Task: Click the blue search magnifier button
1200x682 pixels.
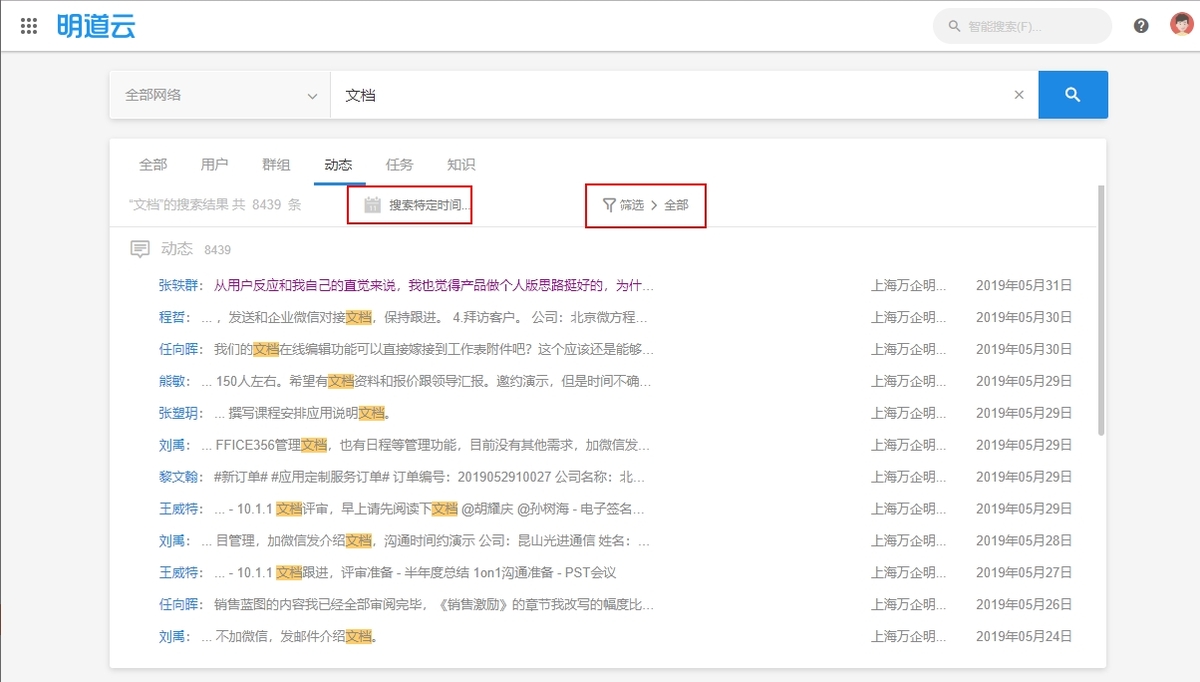Action: [x=1073, y=94]
